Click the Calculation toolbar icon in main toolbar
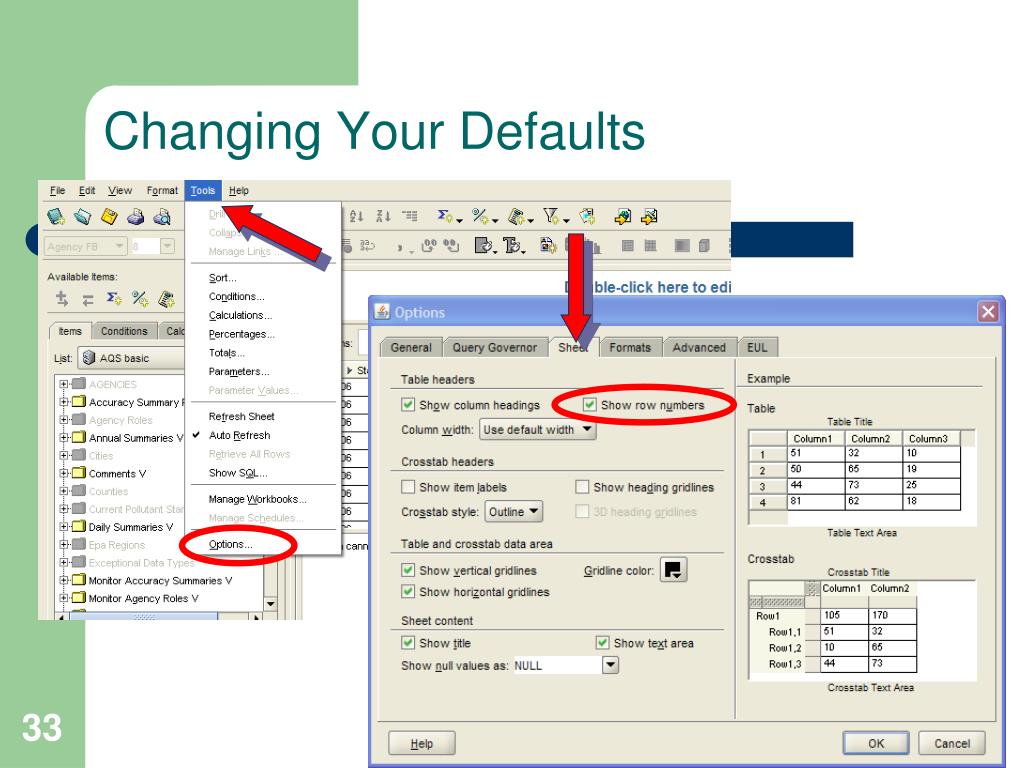 tap(516, 216)
